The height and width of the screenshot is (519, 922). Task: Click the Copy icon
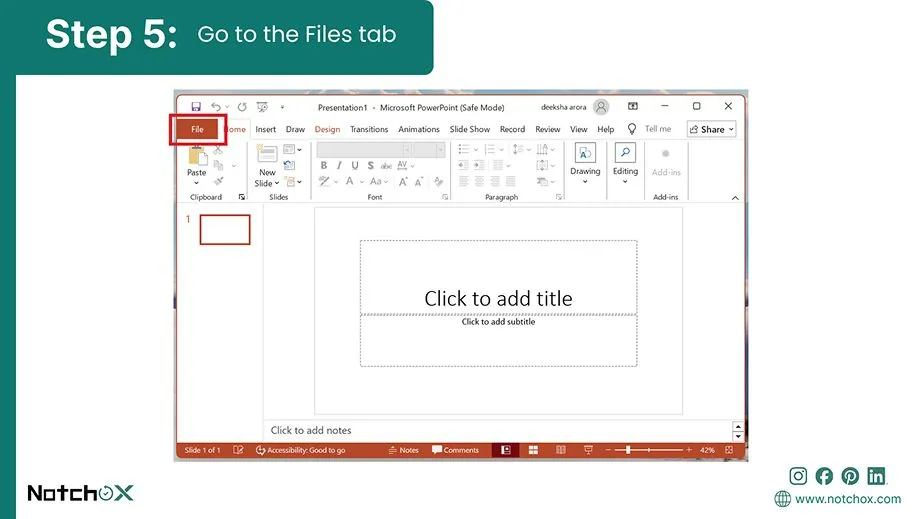pyautogui.click(x=218, y=166)
